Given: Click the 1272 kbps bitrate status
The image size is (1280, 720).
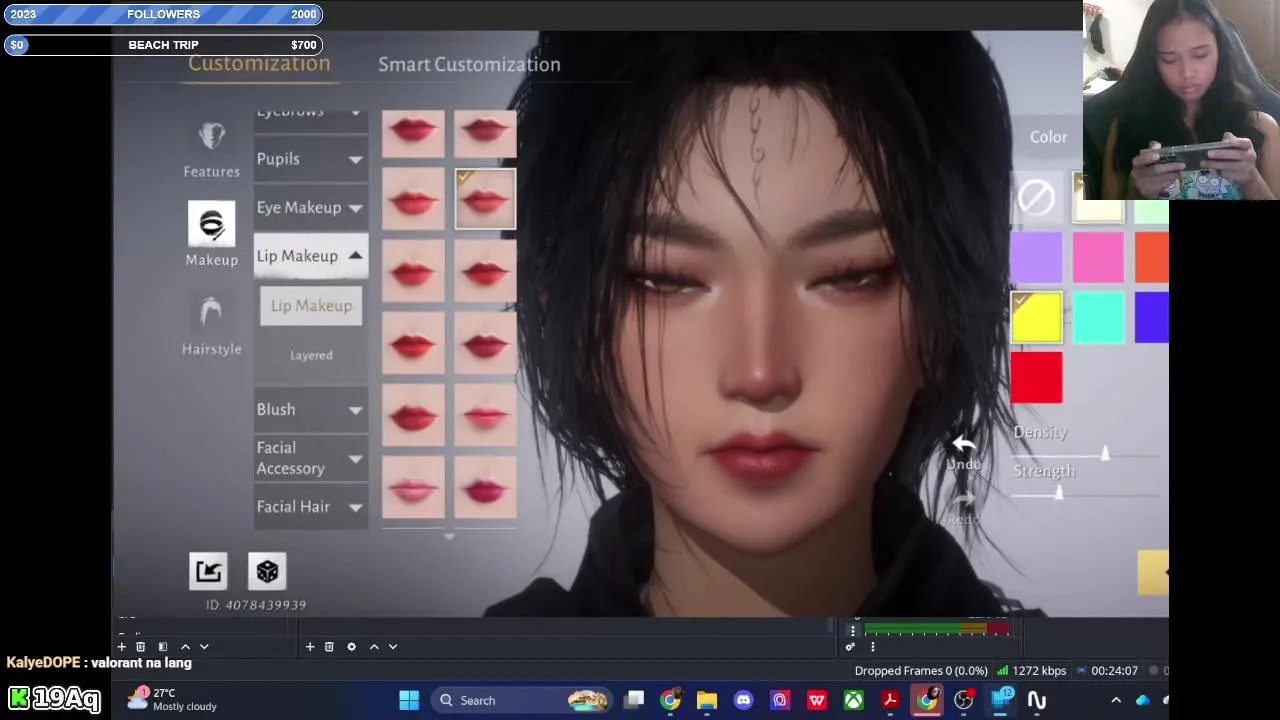Looking at the screenshot, I should [1031, 671].
